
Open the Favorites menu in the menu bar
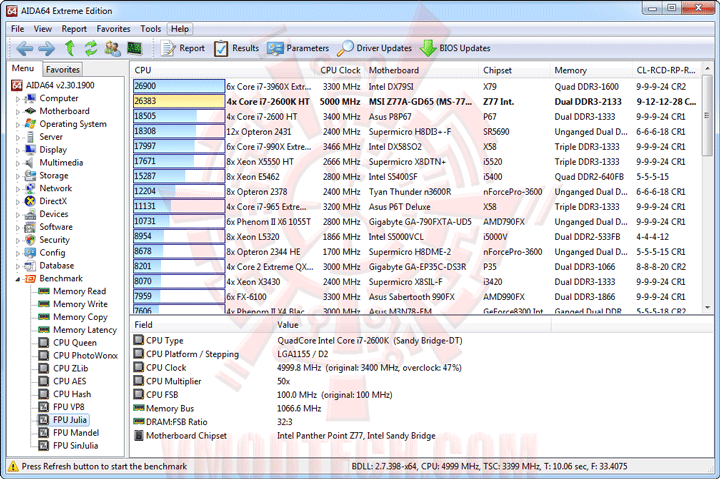point(113,29)
